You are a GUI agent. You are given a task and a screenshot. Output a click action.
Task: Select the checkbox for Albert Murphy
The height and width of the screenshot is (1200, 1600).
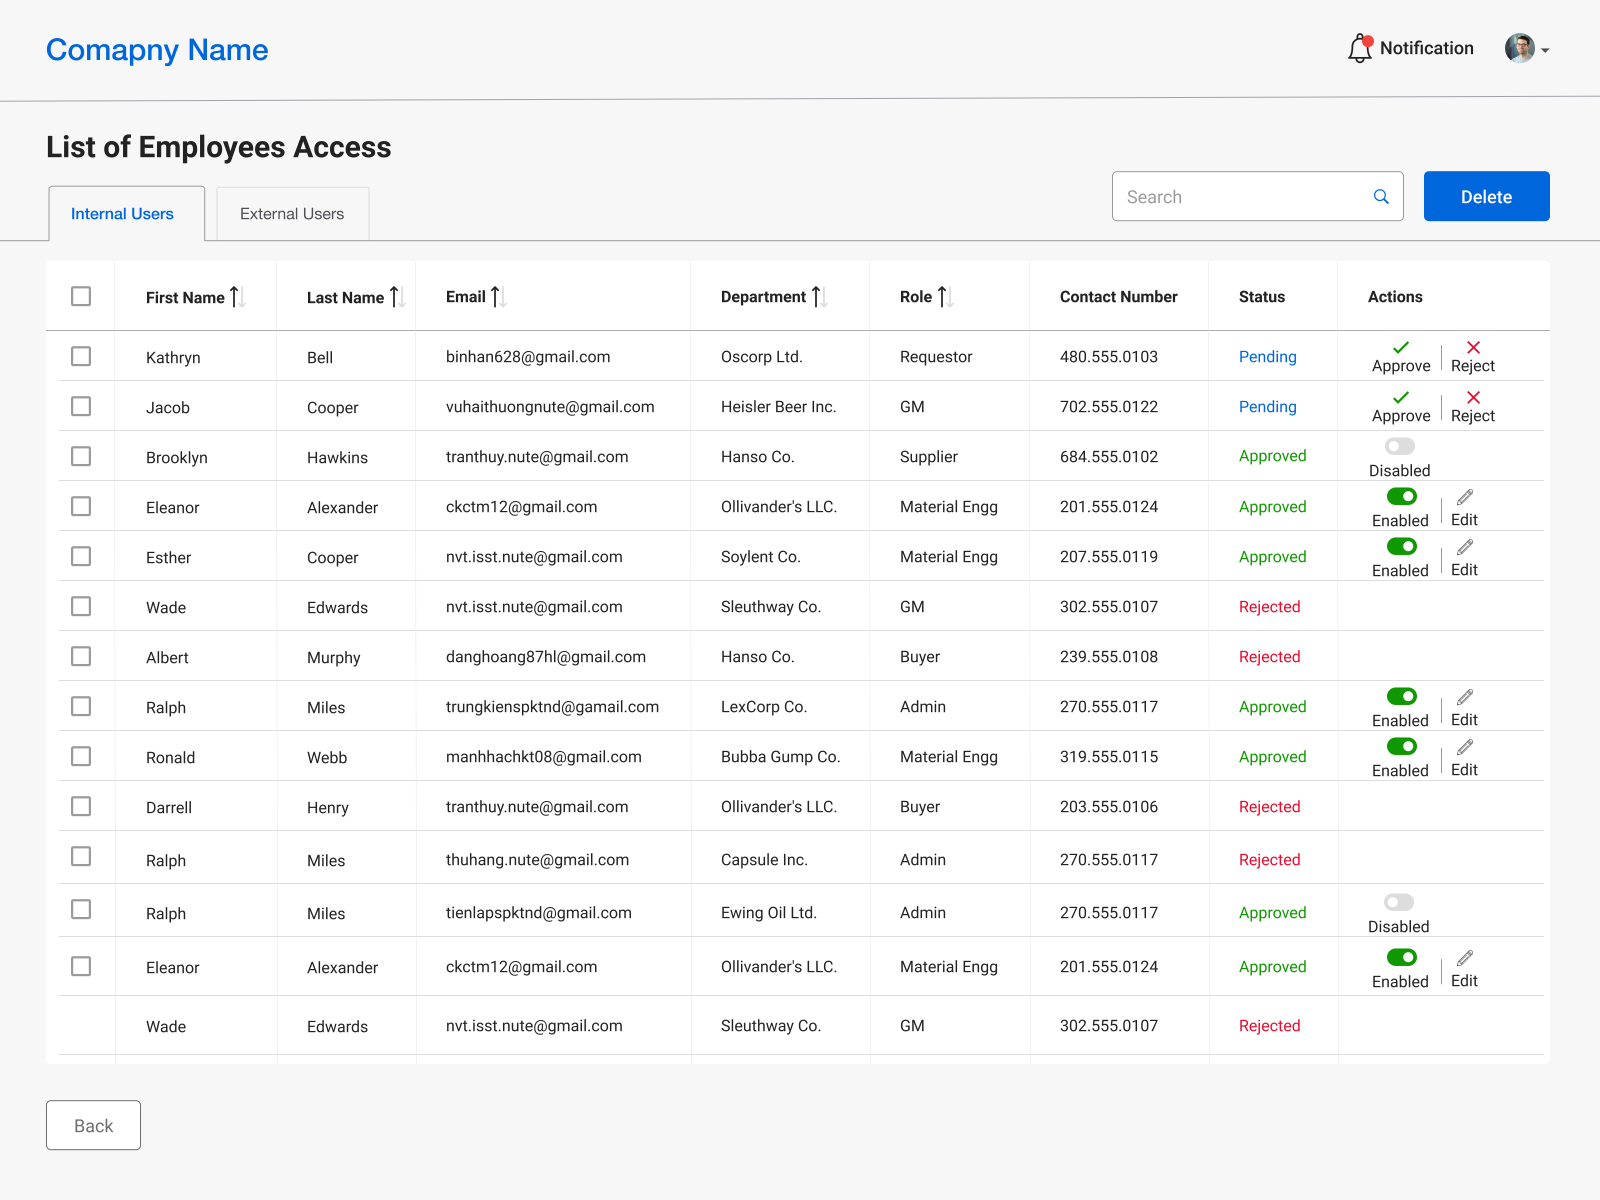pyautogui.click(x=81, y=656)
